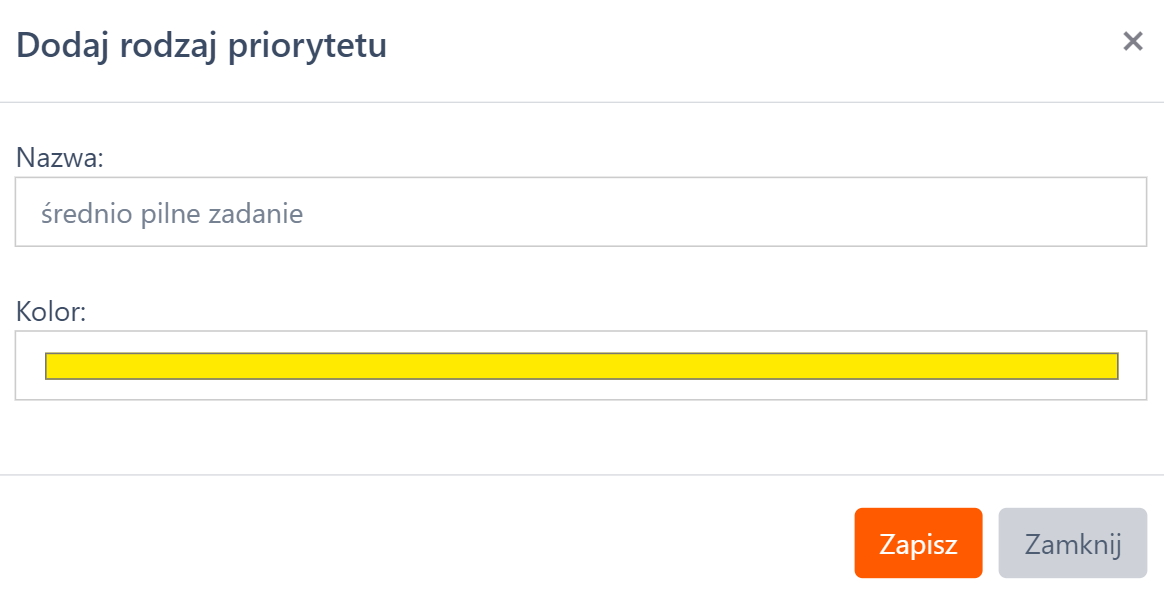Click the X in the dialog header
This screenshot has width=1164, height=597.
click(x=1132, y=42)
